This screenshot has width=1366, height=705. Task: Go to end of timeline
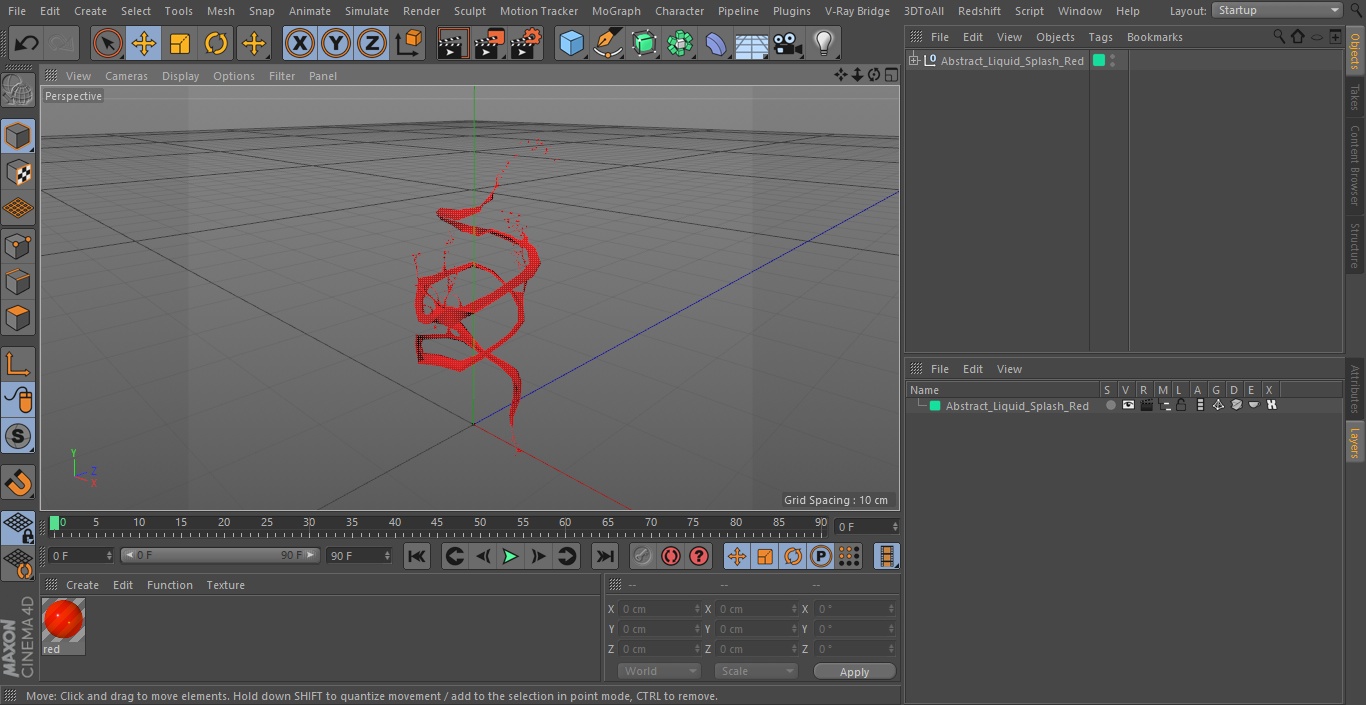coord(604,556)
